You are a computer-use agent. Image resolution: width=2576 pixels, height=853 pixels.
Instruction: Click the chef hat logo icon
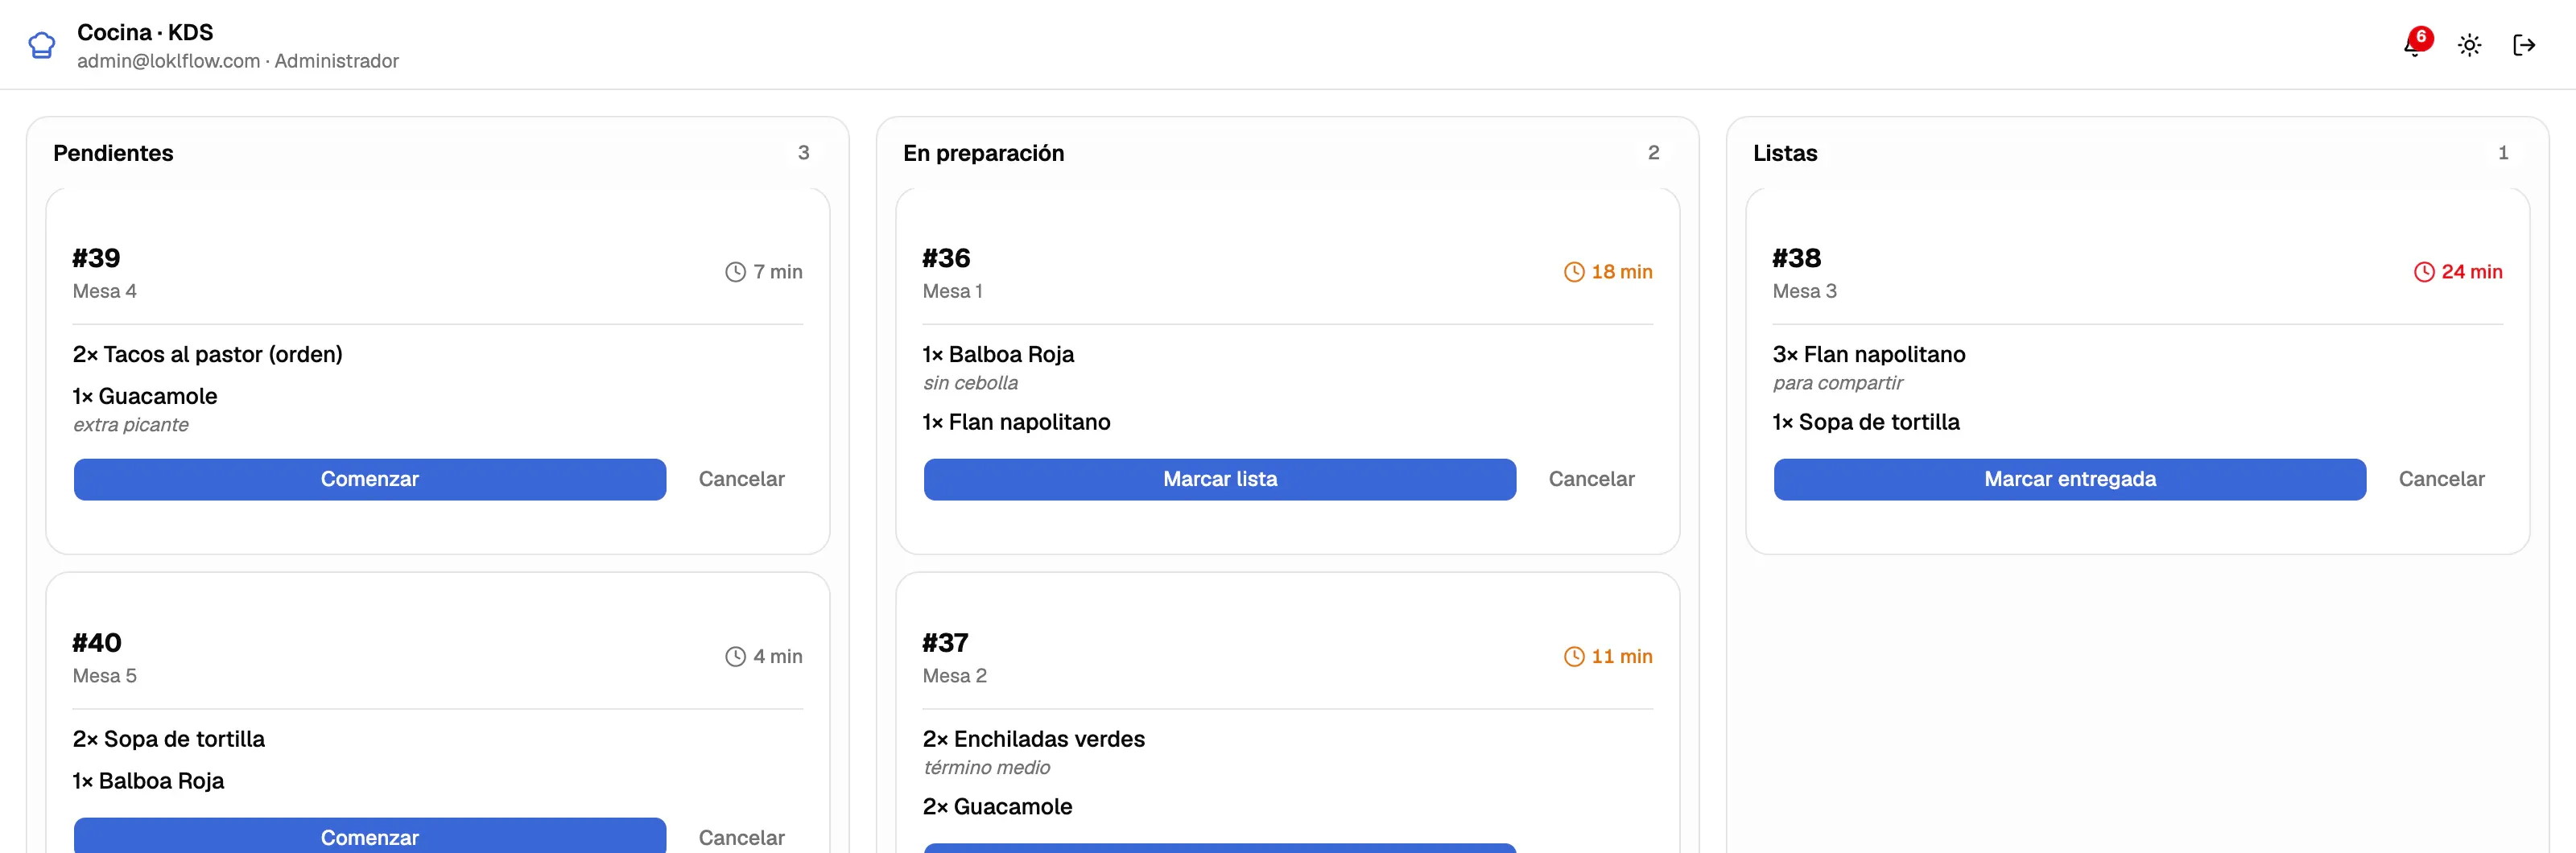click(42, 45)
